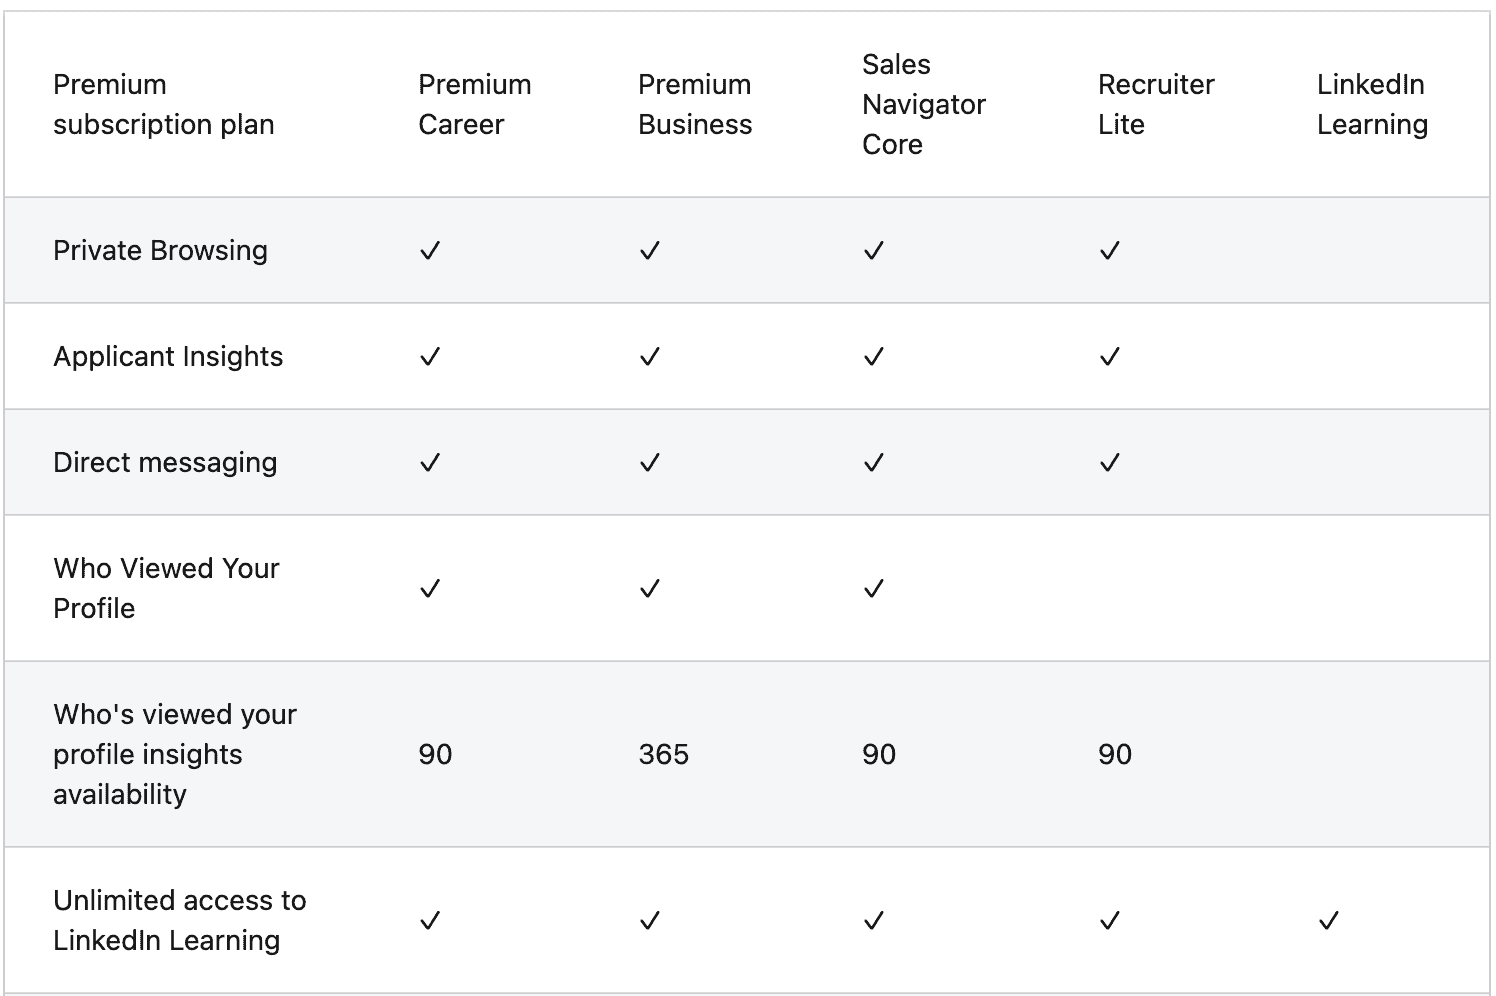Click Private Browsing checkmark under Recruiter Lite
Screen dimensions: 1496x996
(x=1109, y=251)
